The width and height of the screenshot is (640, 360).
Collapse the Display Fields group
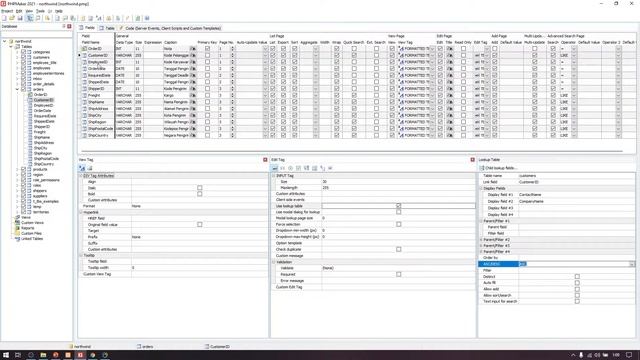pyautogui.click(x=481, y=189)
